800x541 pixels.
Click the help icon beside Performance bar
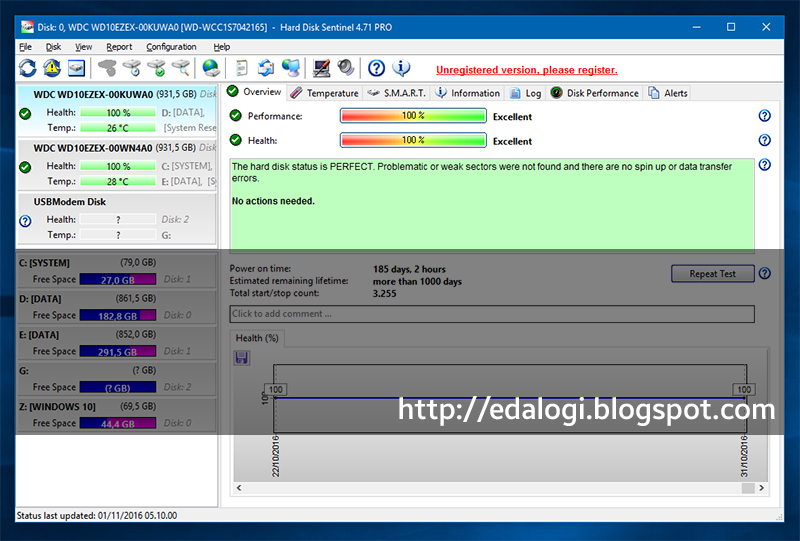pyautogui.click(x=764, y=116)
